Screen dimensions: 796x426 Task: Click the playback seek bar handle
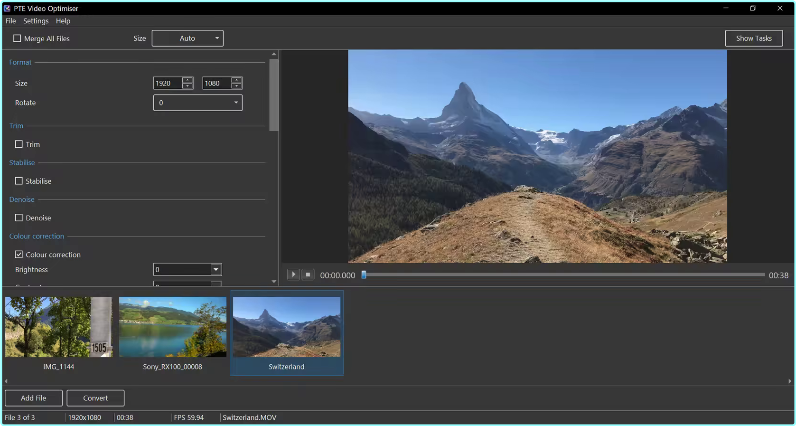coord(363,275)
